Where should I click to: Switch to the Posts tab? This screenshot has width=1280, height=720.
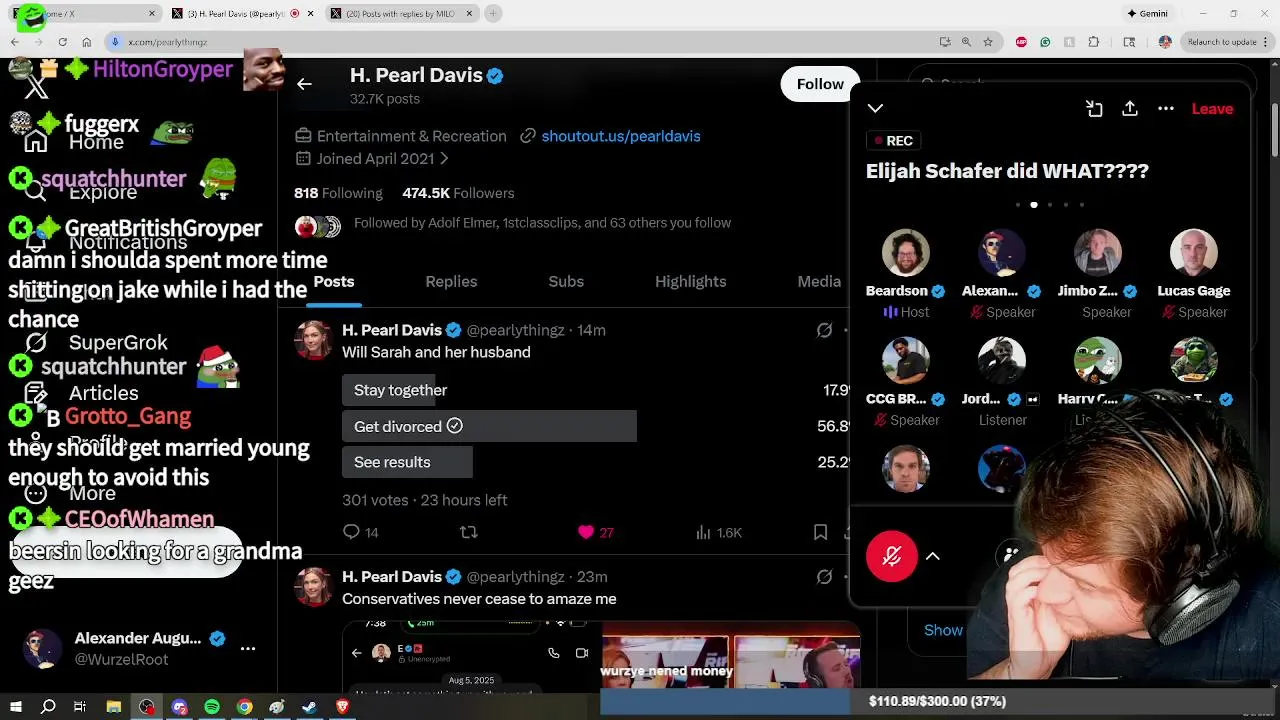click(x=334, y=282)
